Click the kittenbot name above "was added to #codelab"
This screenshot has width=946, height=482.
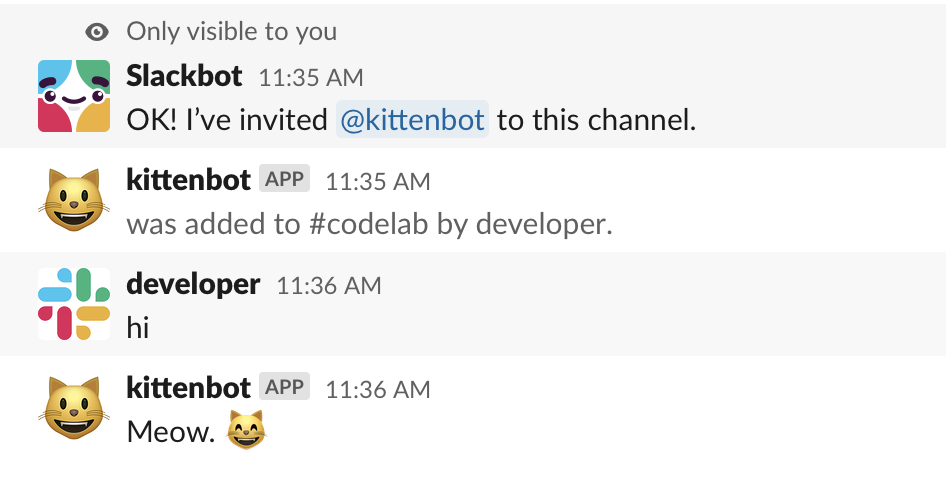[188, 180]
